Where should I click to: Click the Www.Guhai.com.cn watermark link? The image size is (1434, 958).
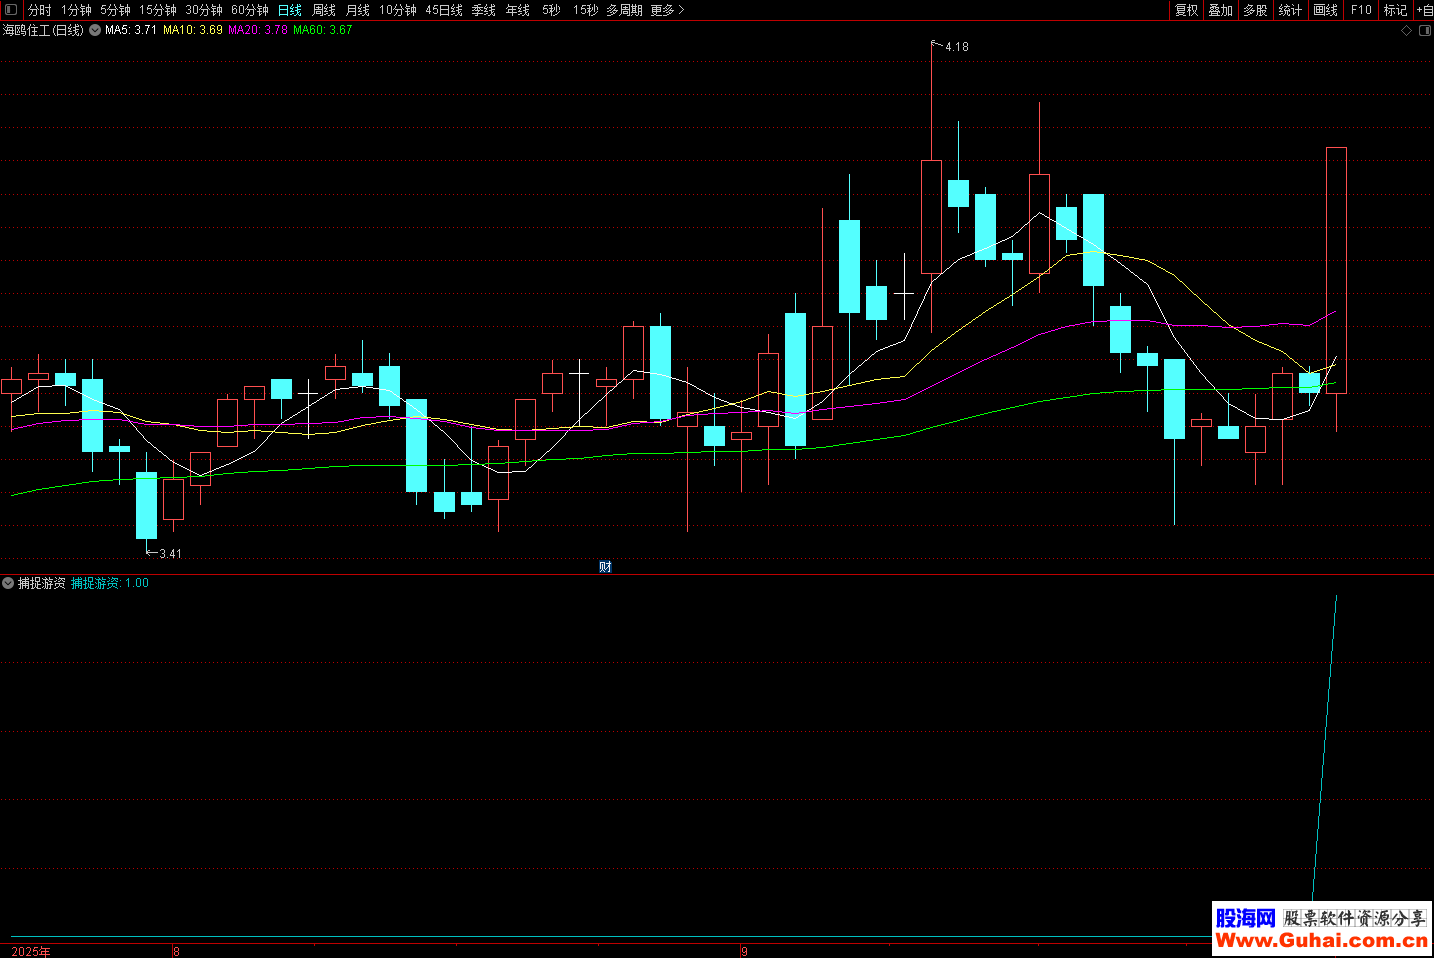click(x=1321, y=940)
